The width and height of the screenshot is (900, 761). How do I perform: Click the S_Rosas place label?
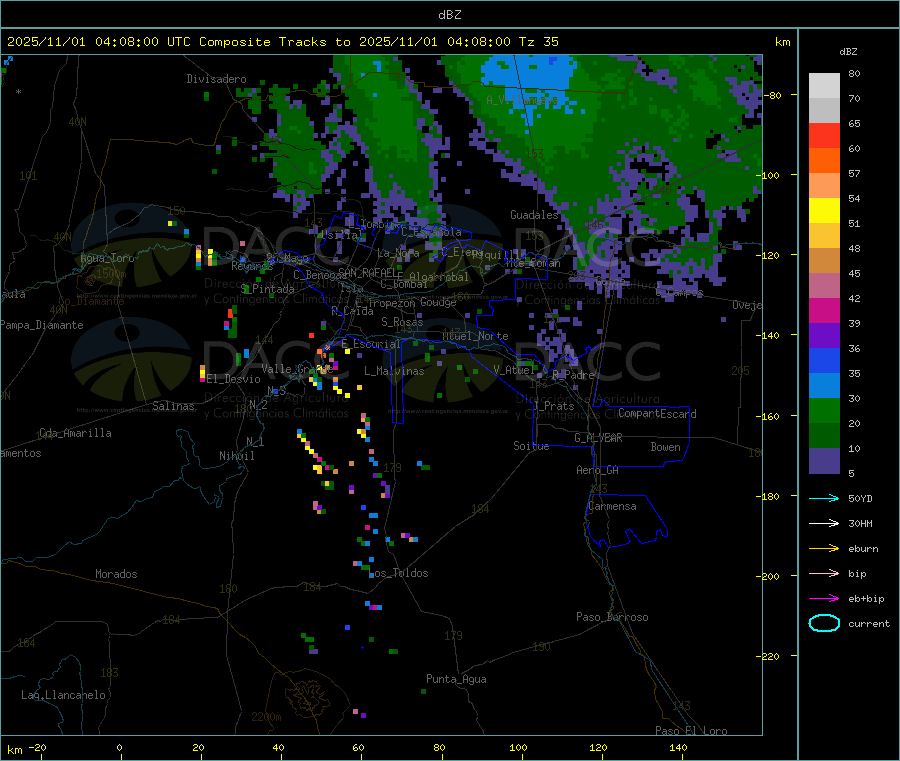pyautogui.click(x=402, y=322)
